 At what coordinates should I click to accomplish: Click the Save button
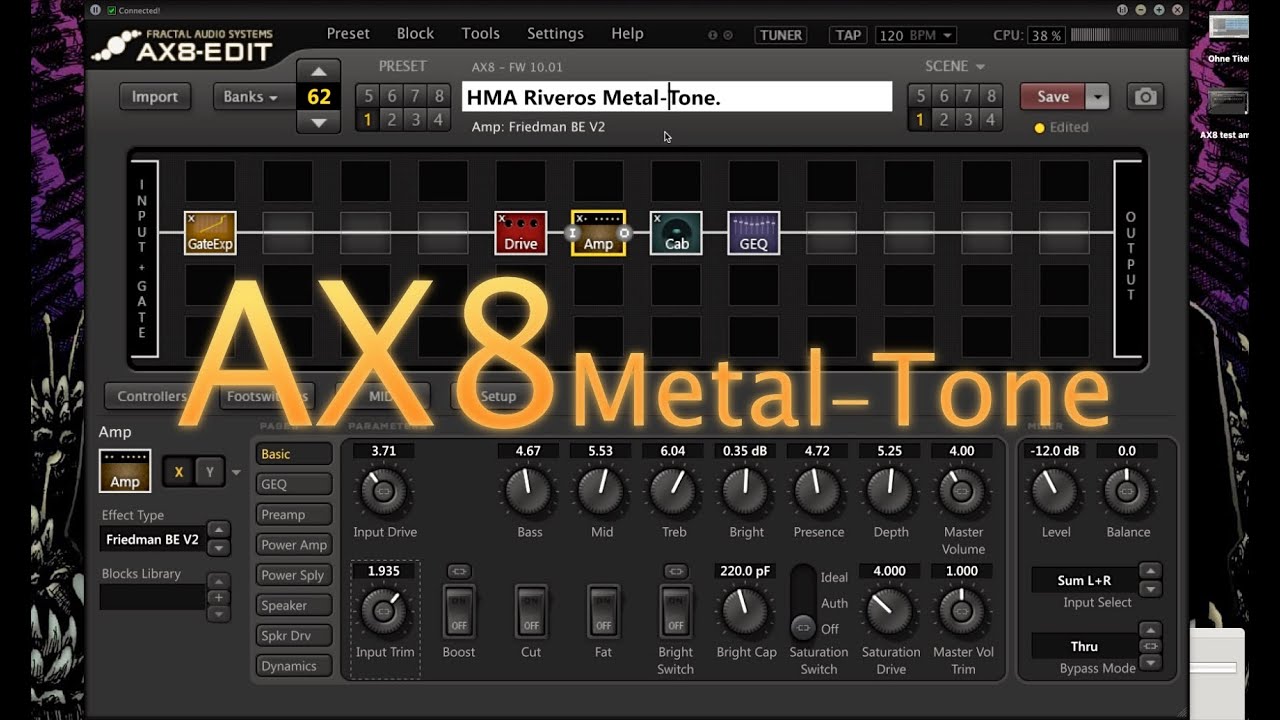[x=1053, y=97]
